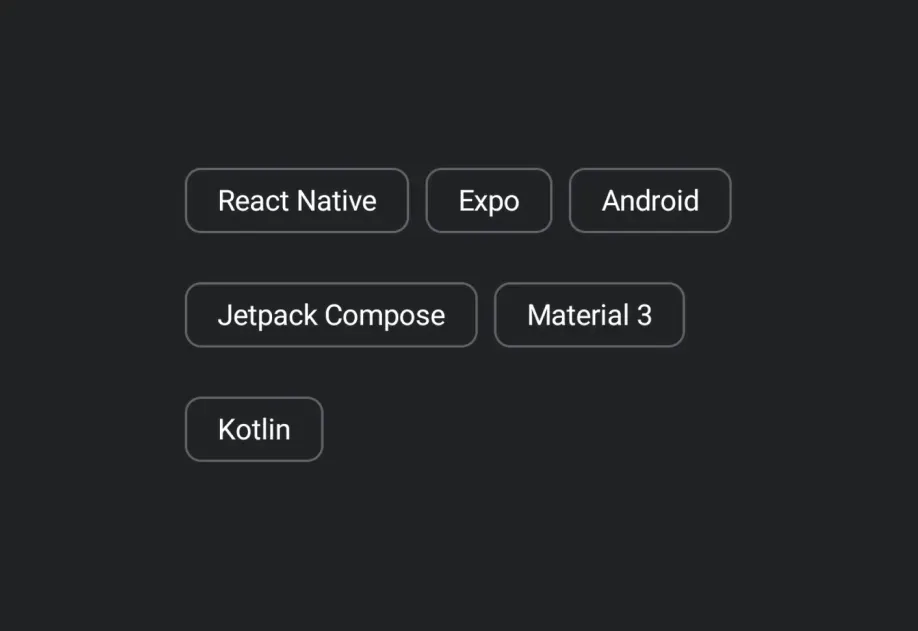Enable the Jetpack Compose tag

coord(331,315)
